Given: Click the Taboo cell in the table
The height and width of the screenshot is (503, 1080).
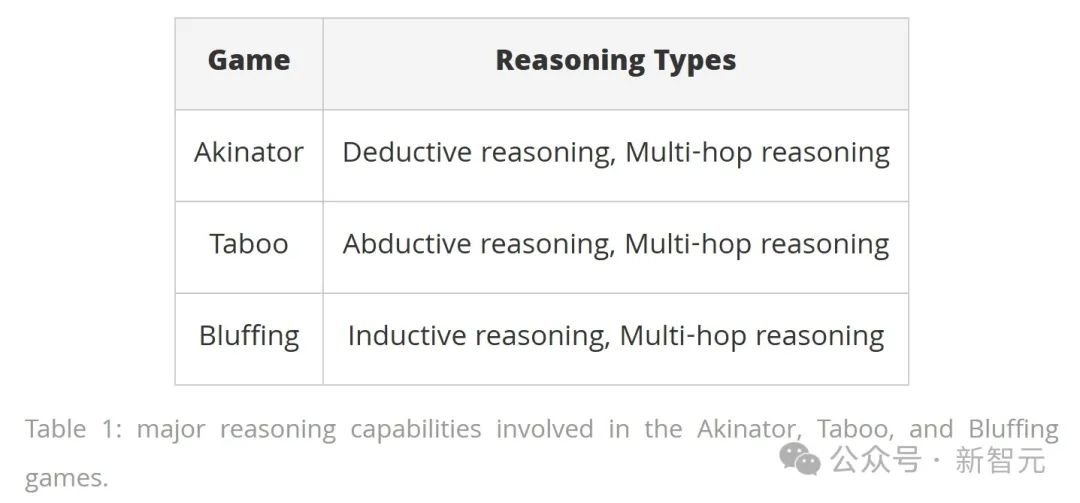Looking at the screenshot, I should [249, 244].
